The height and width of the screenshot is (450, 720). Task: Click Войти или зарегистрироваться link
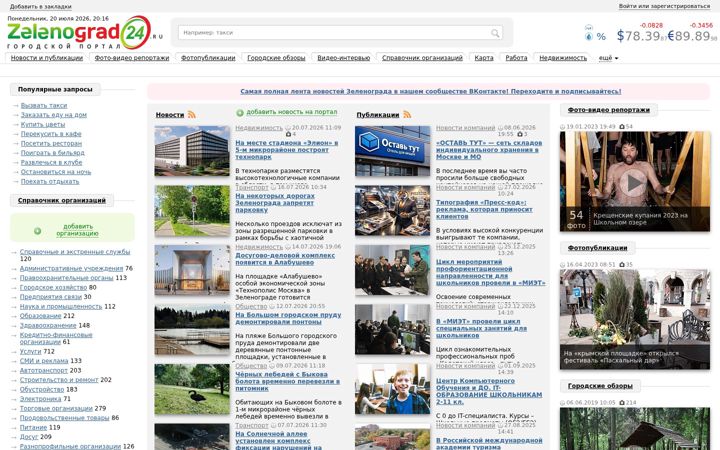coord(664,6)
